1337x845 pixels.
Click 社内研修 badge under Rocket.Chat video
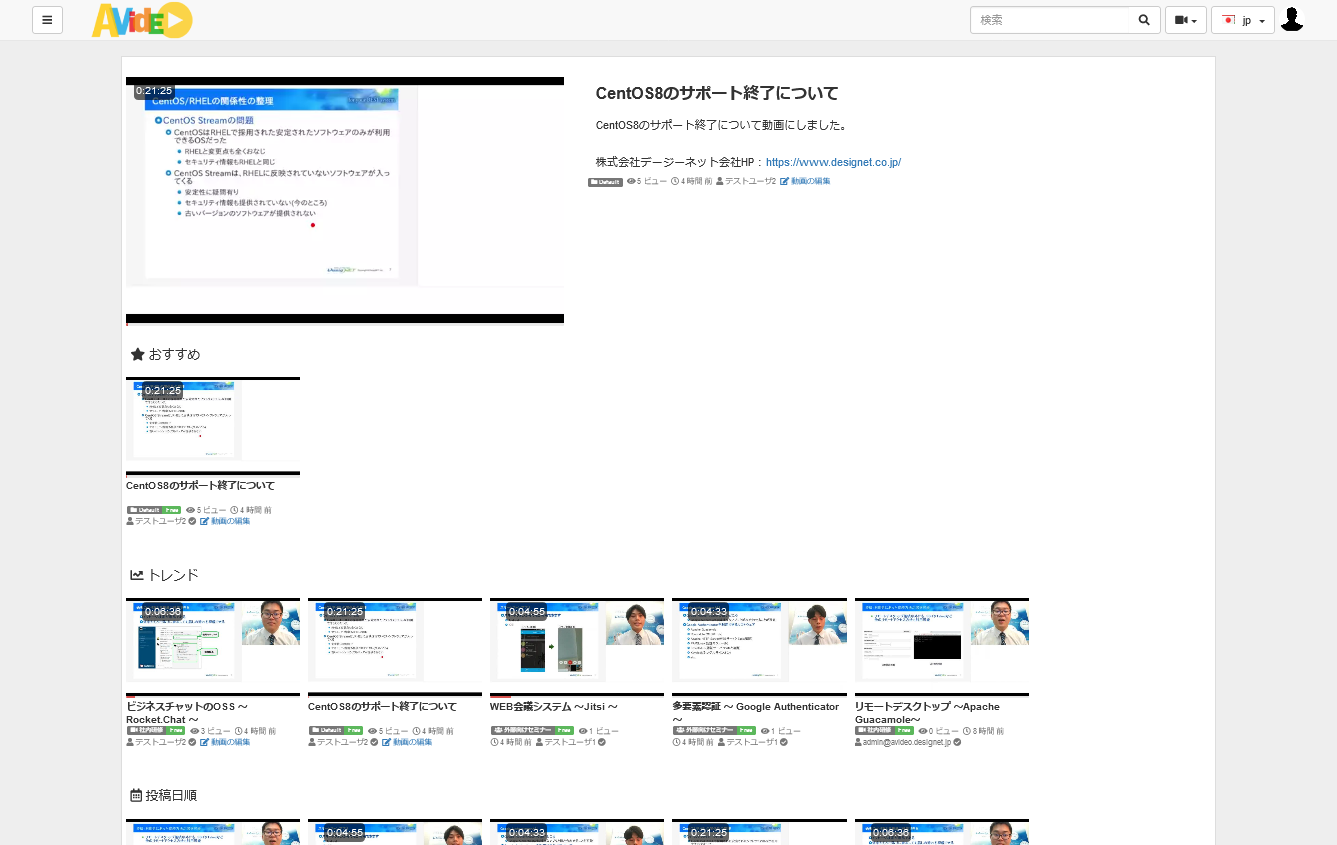[145, 731]
